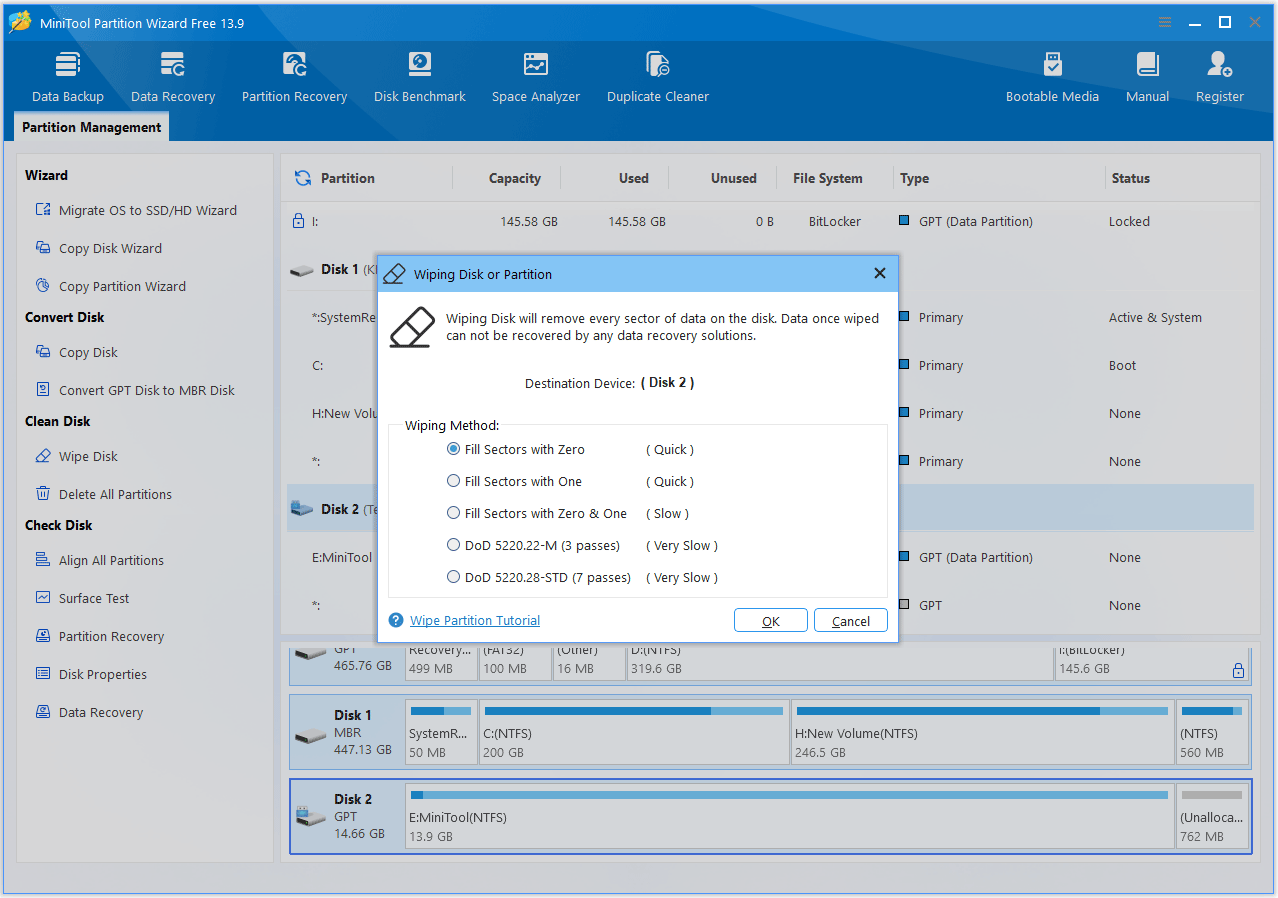This screenshot has width=1278, height=898.
Task: Sort by the Status column header
Action: [x=1131, y=178]
